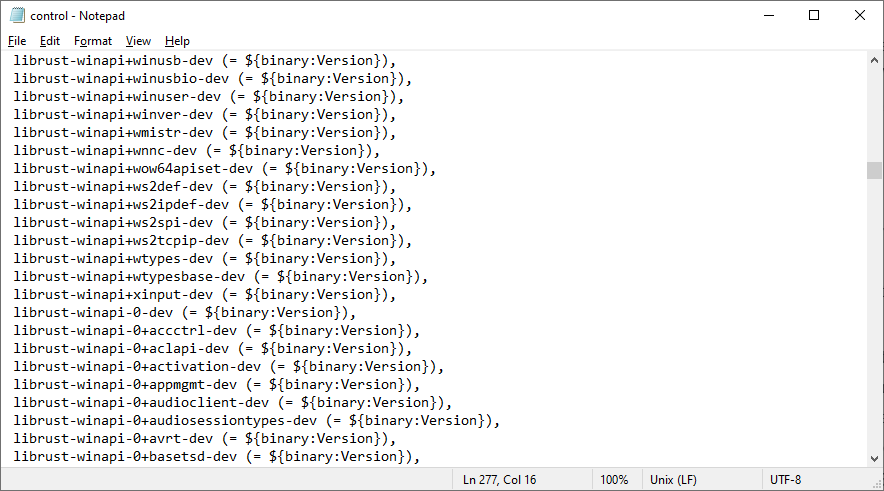Click the librust-winapi-0+audiosessiontypes-dev line
Screen dimensions: 884x491
pyautogui.click(x=257, y=421)
